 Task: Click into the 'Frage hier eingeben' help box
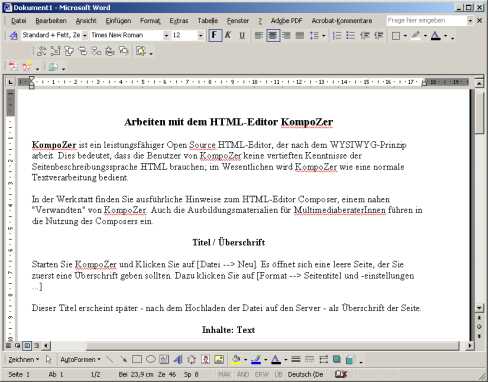tap(427, 21)
